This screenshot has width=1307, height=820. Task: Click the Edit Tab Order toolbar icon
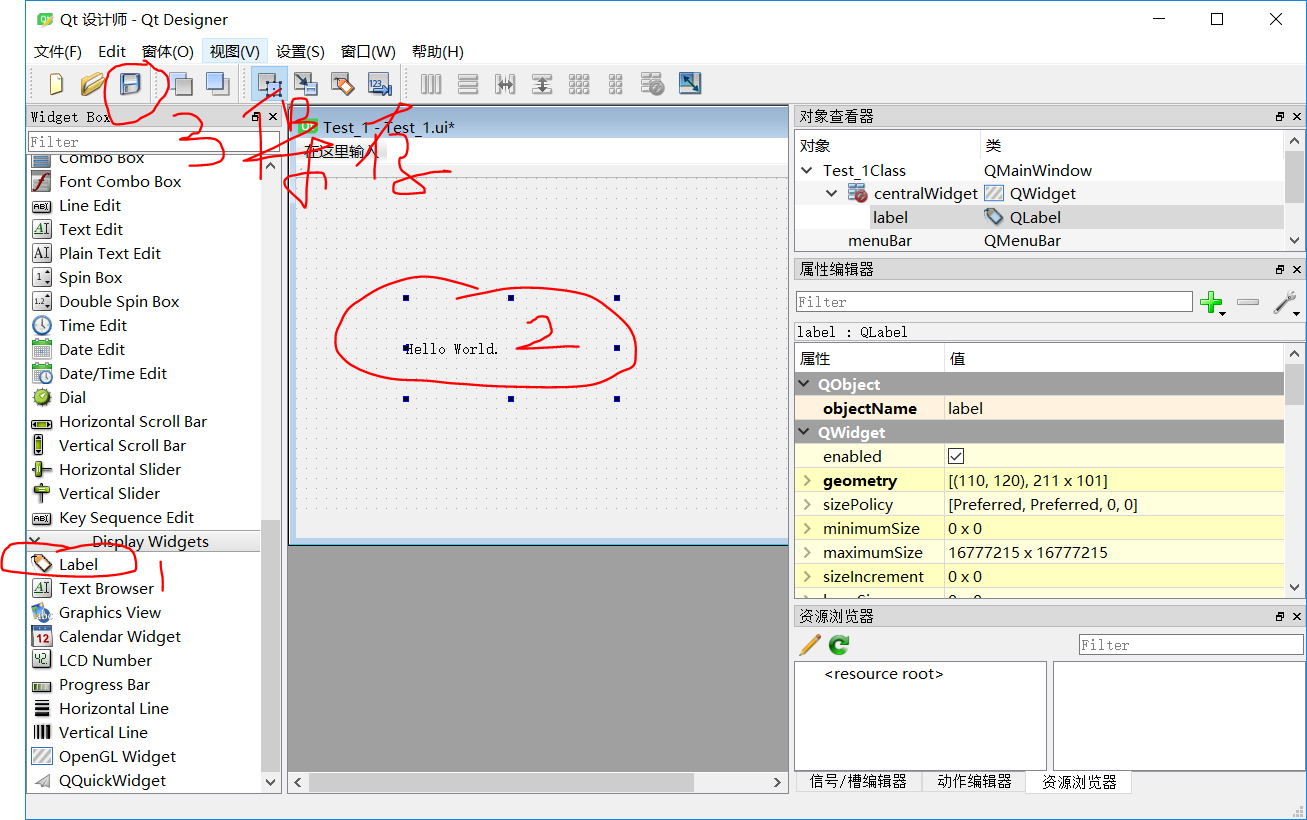tap(380, 84)
